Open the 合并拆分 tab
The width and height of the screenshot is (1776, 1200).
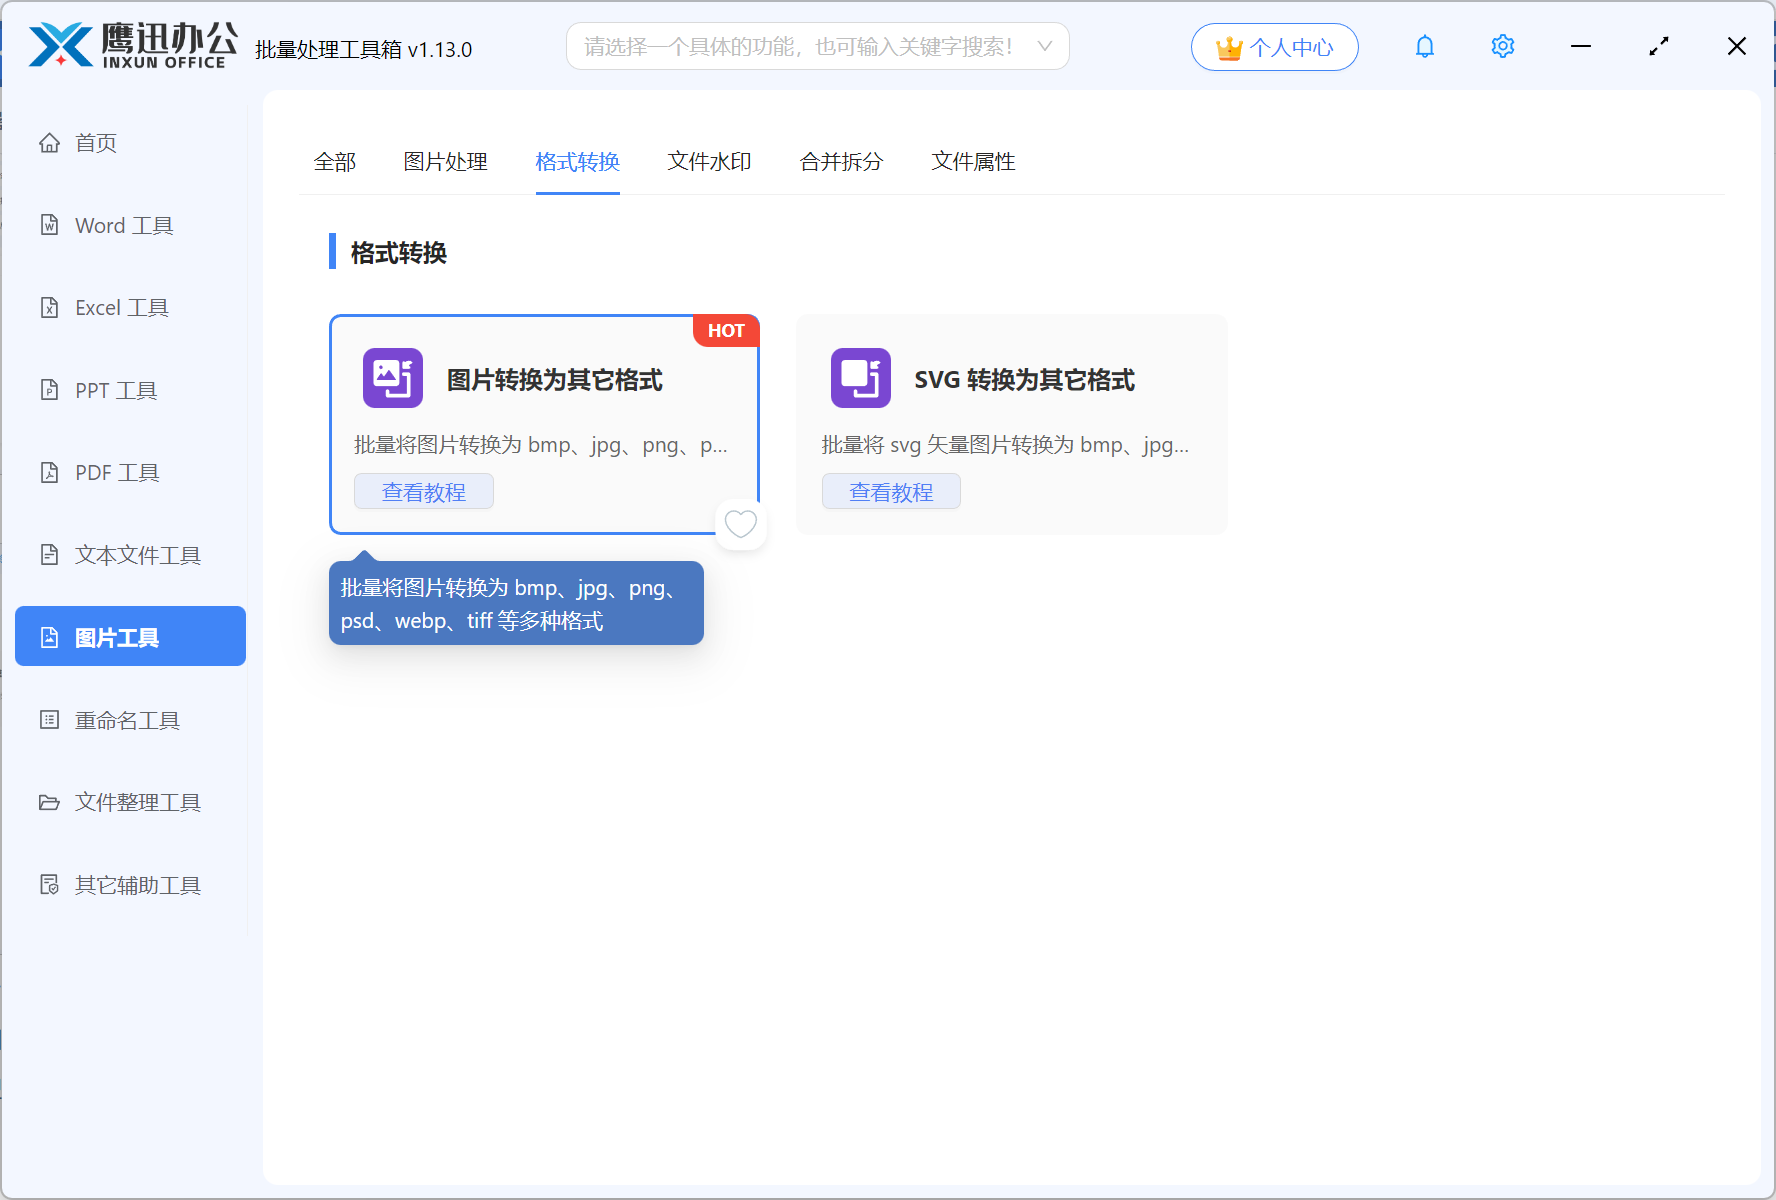(841, 161)
